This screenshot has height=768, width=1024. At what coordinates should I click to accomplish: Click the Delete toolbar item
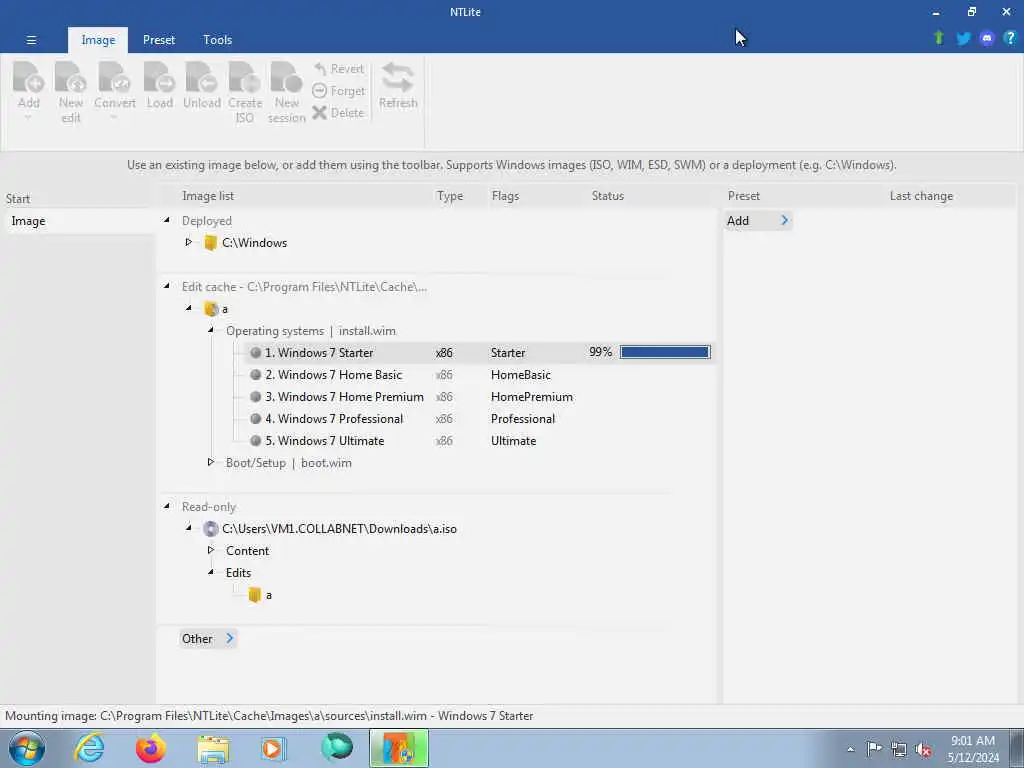click(338, 112)
